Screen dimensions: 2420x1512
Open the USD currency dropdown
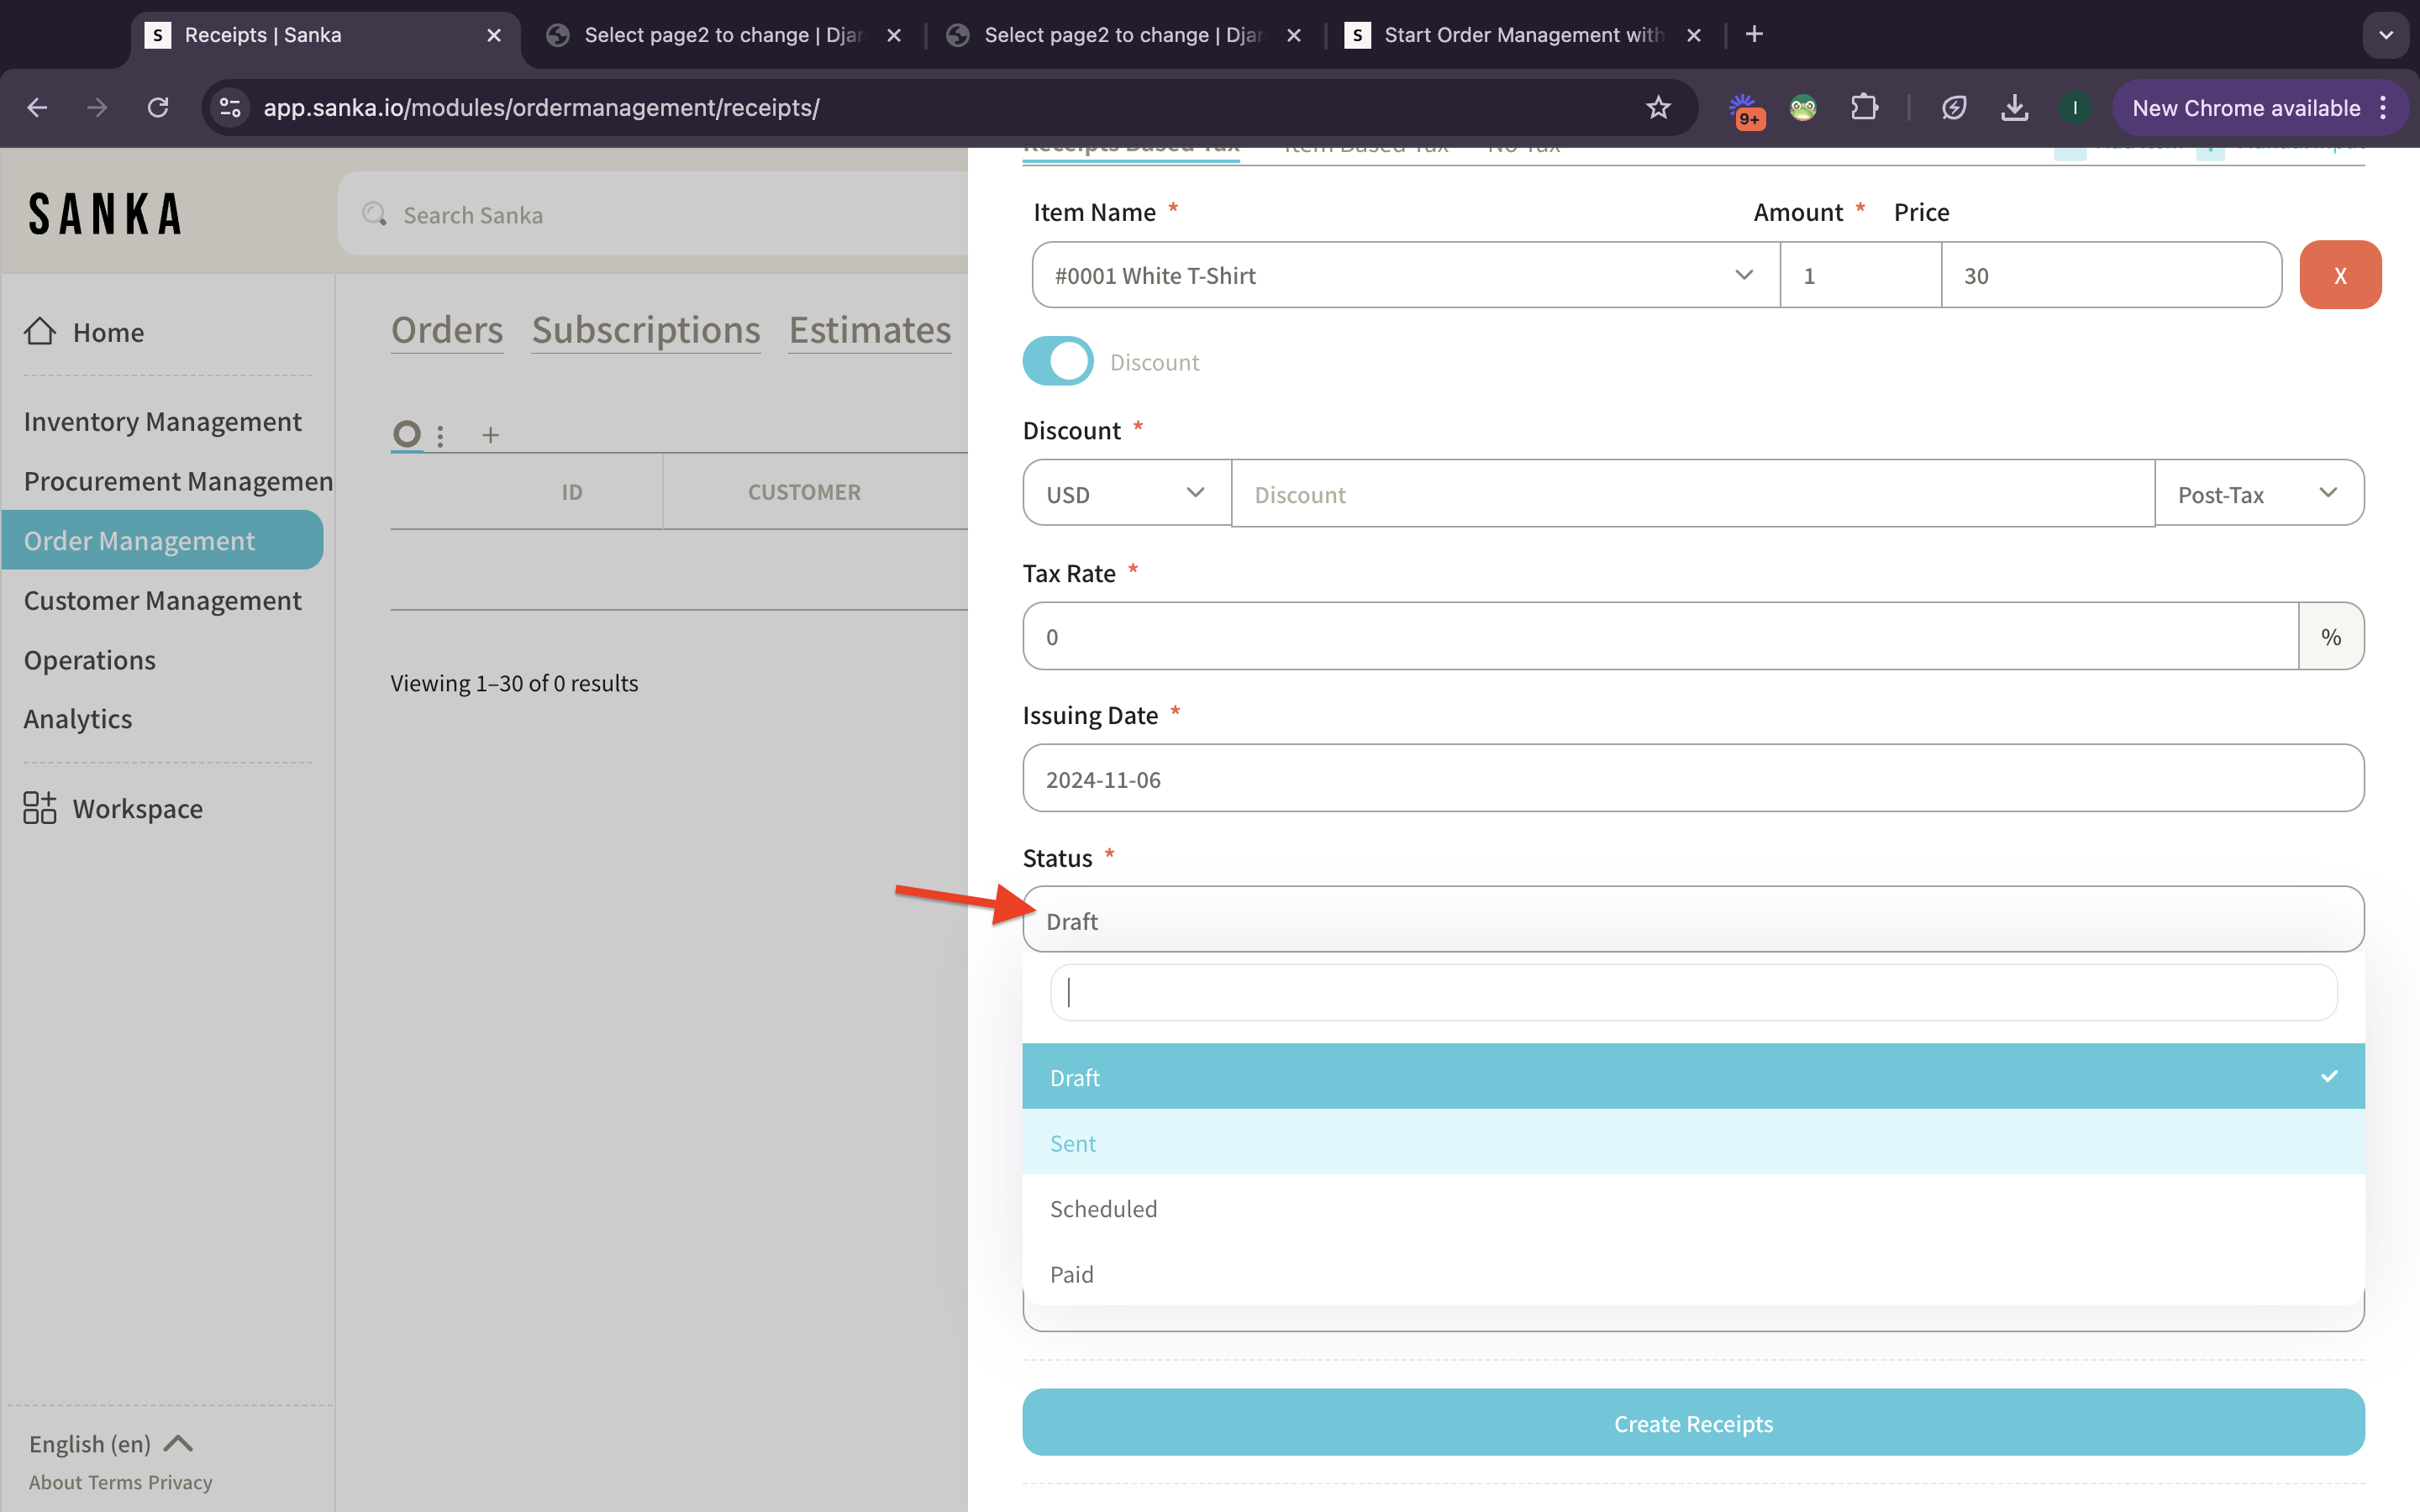1125,493
